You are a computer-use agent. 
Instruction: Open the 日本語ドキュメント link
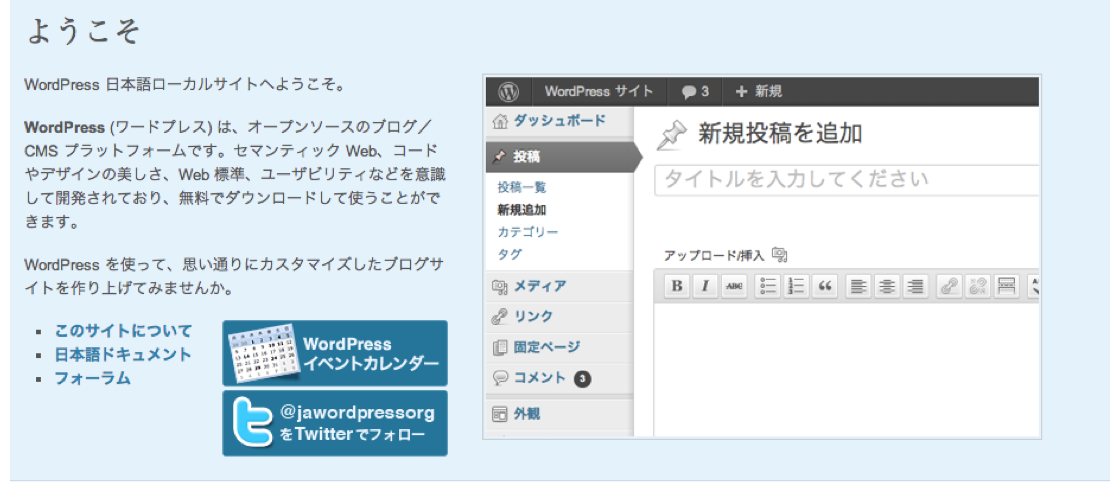point(123,354)
